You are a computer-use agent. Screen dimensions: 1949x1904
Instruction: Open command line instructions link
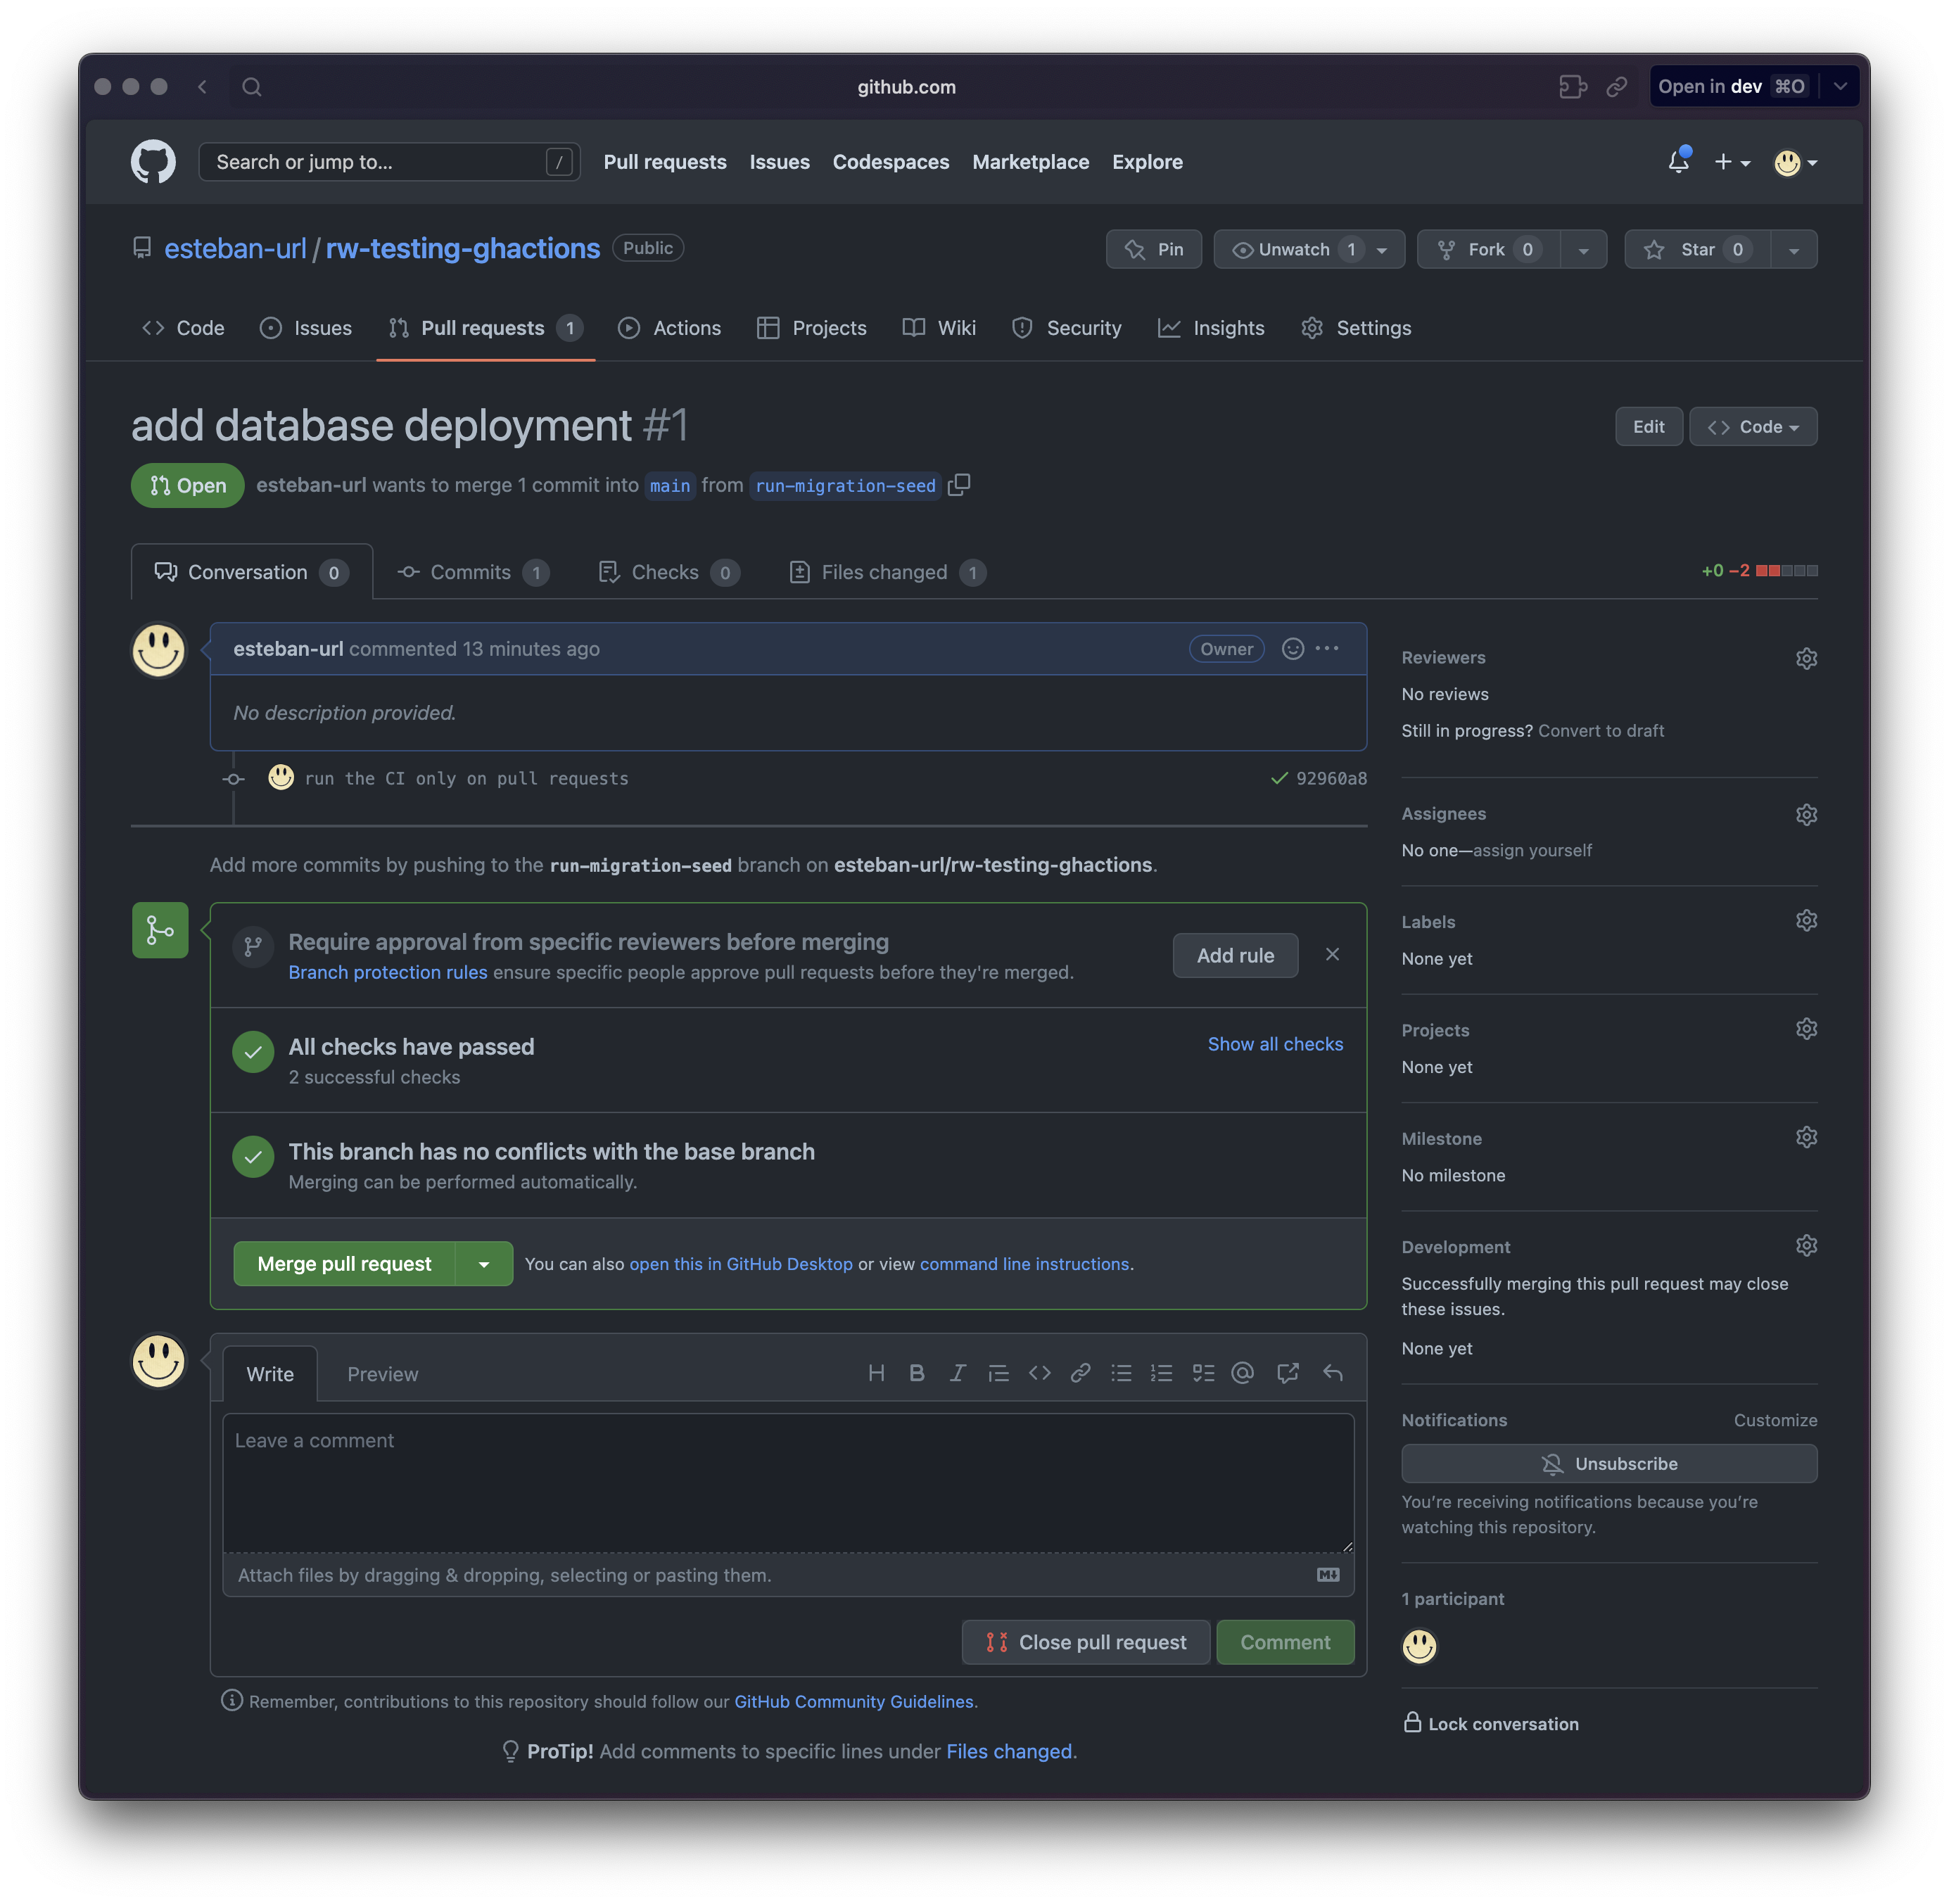(1024, 1264)
